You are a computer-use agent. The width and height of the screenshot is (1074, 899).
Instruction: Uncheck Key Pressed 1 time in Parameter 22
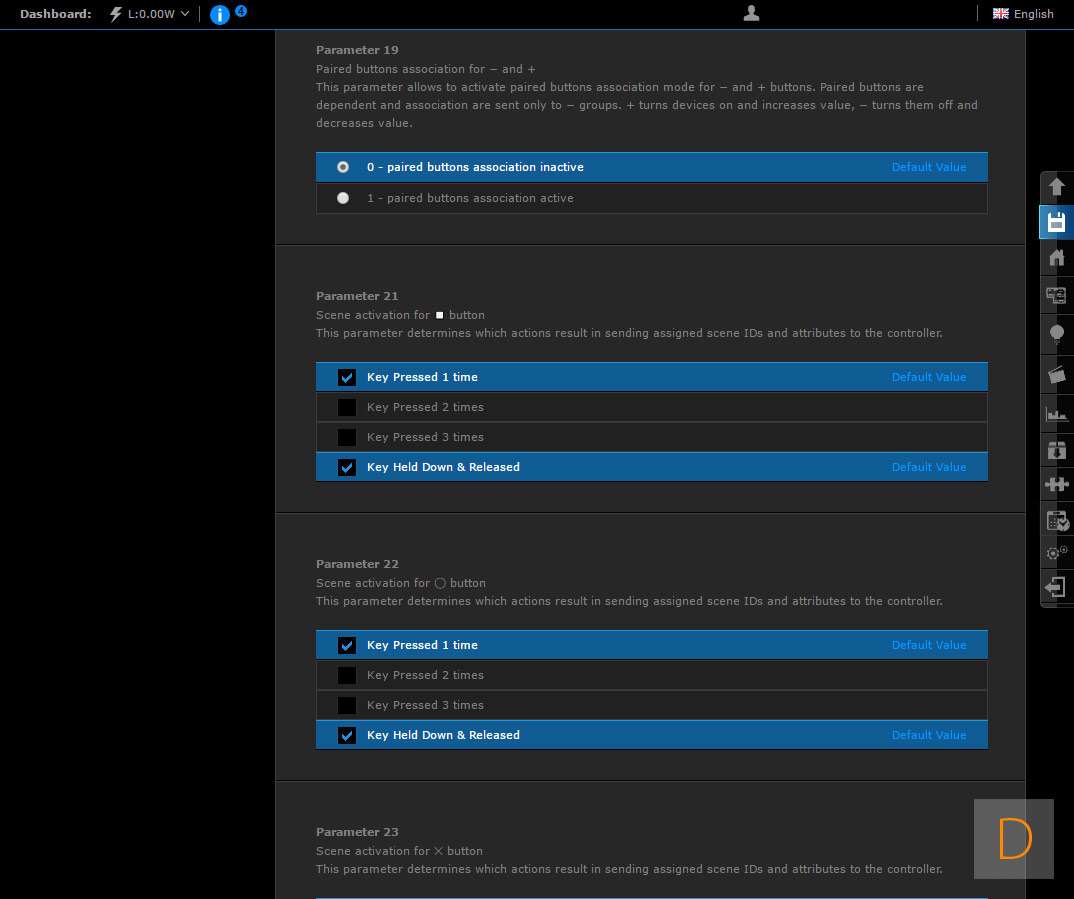coord(347,646)
